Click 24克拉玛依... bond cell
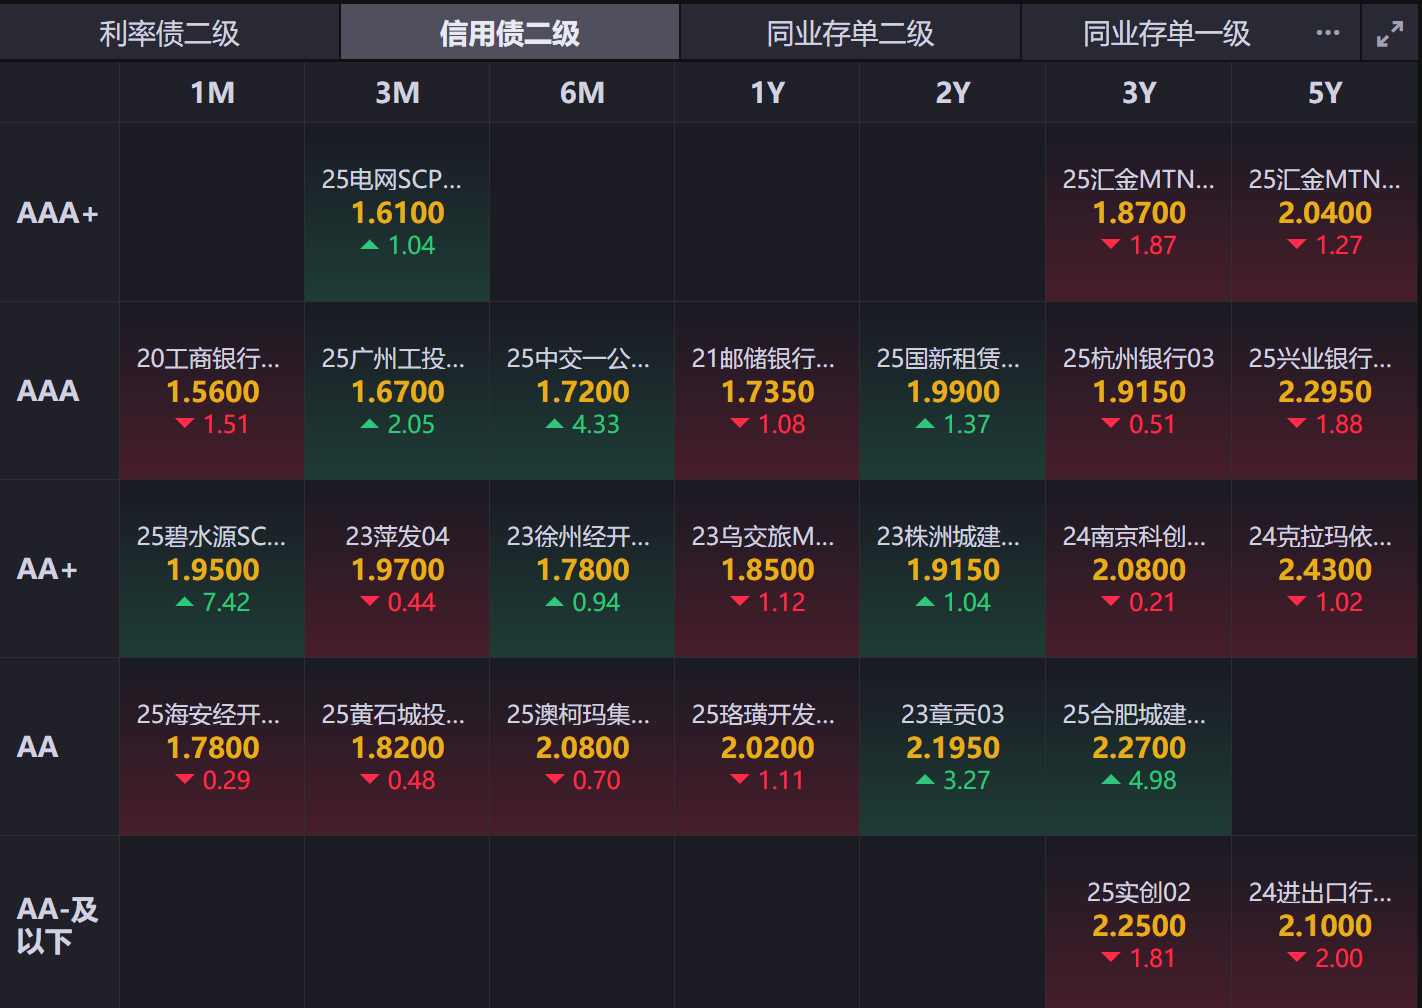This screenshot has width=1422, height=1008. coord(1324,569)
